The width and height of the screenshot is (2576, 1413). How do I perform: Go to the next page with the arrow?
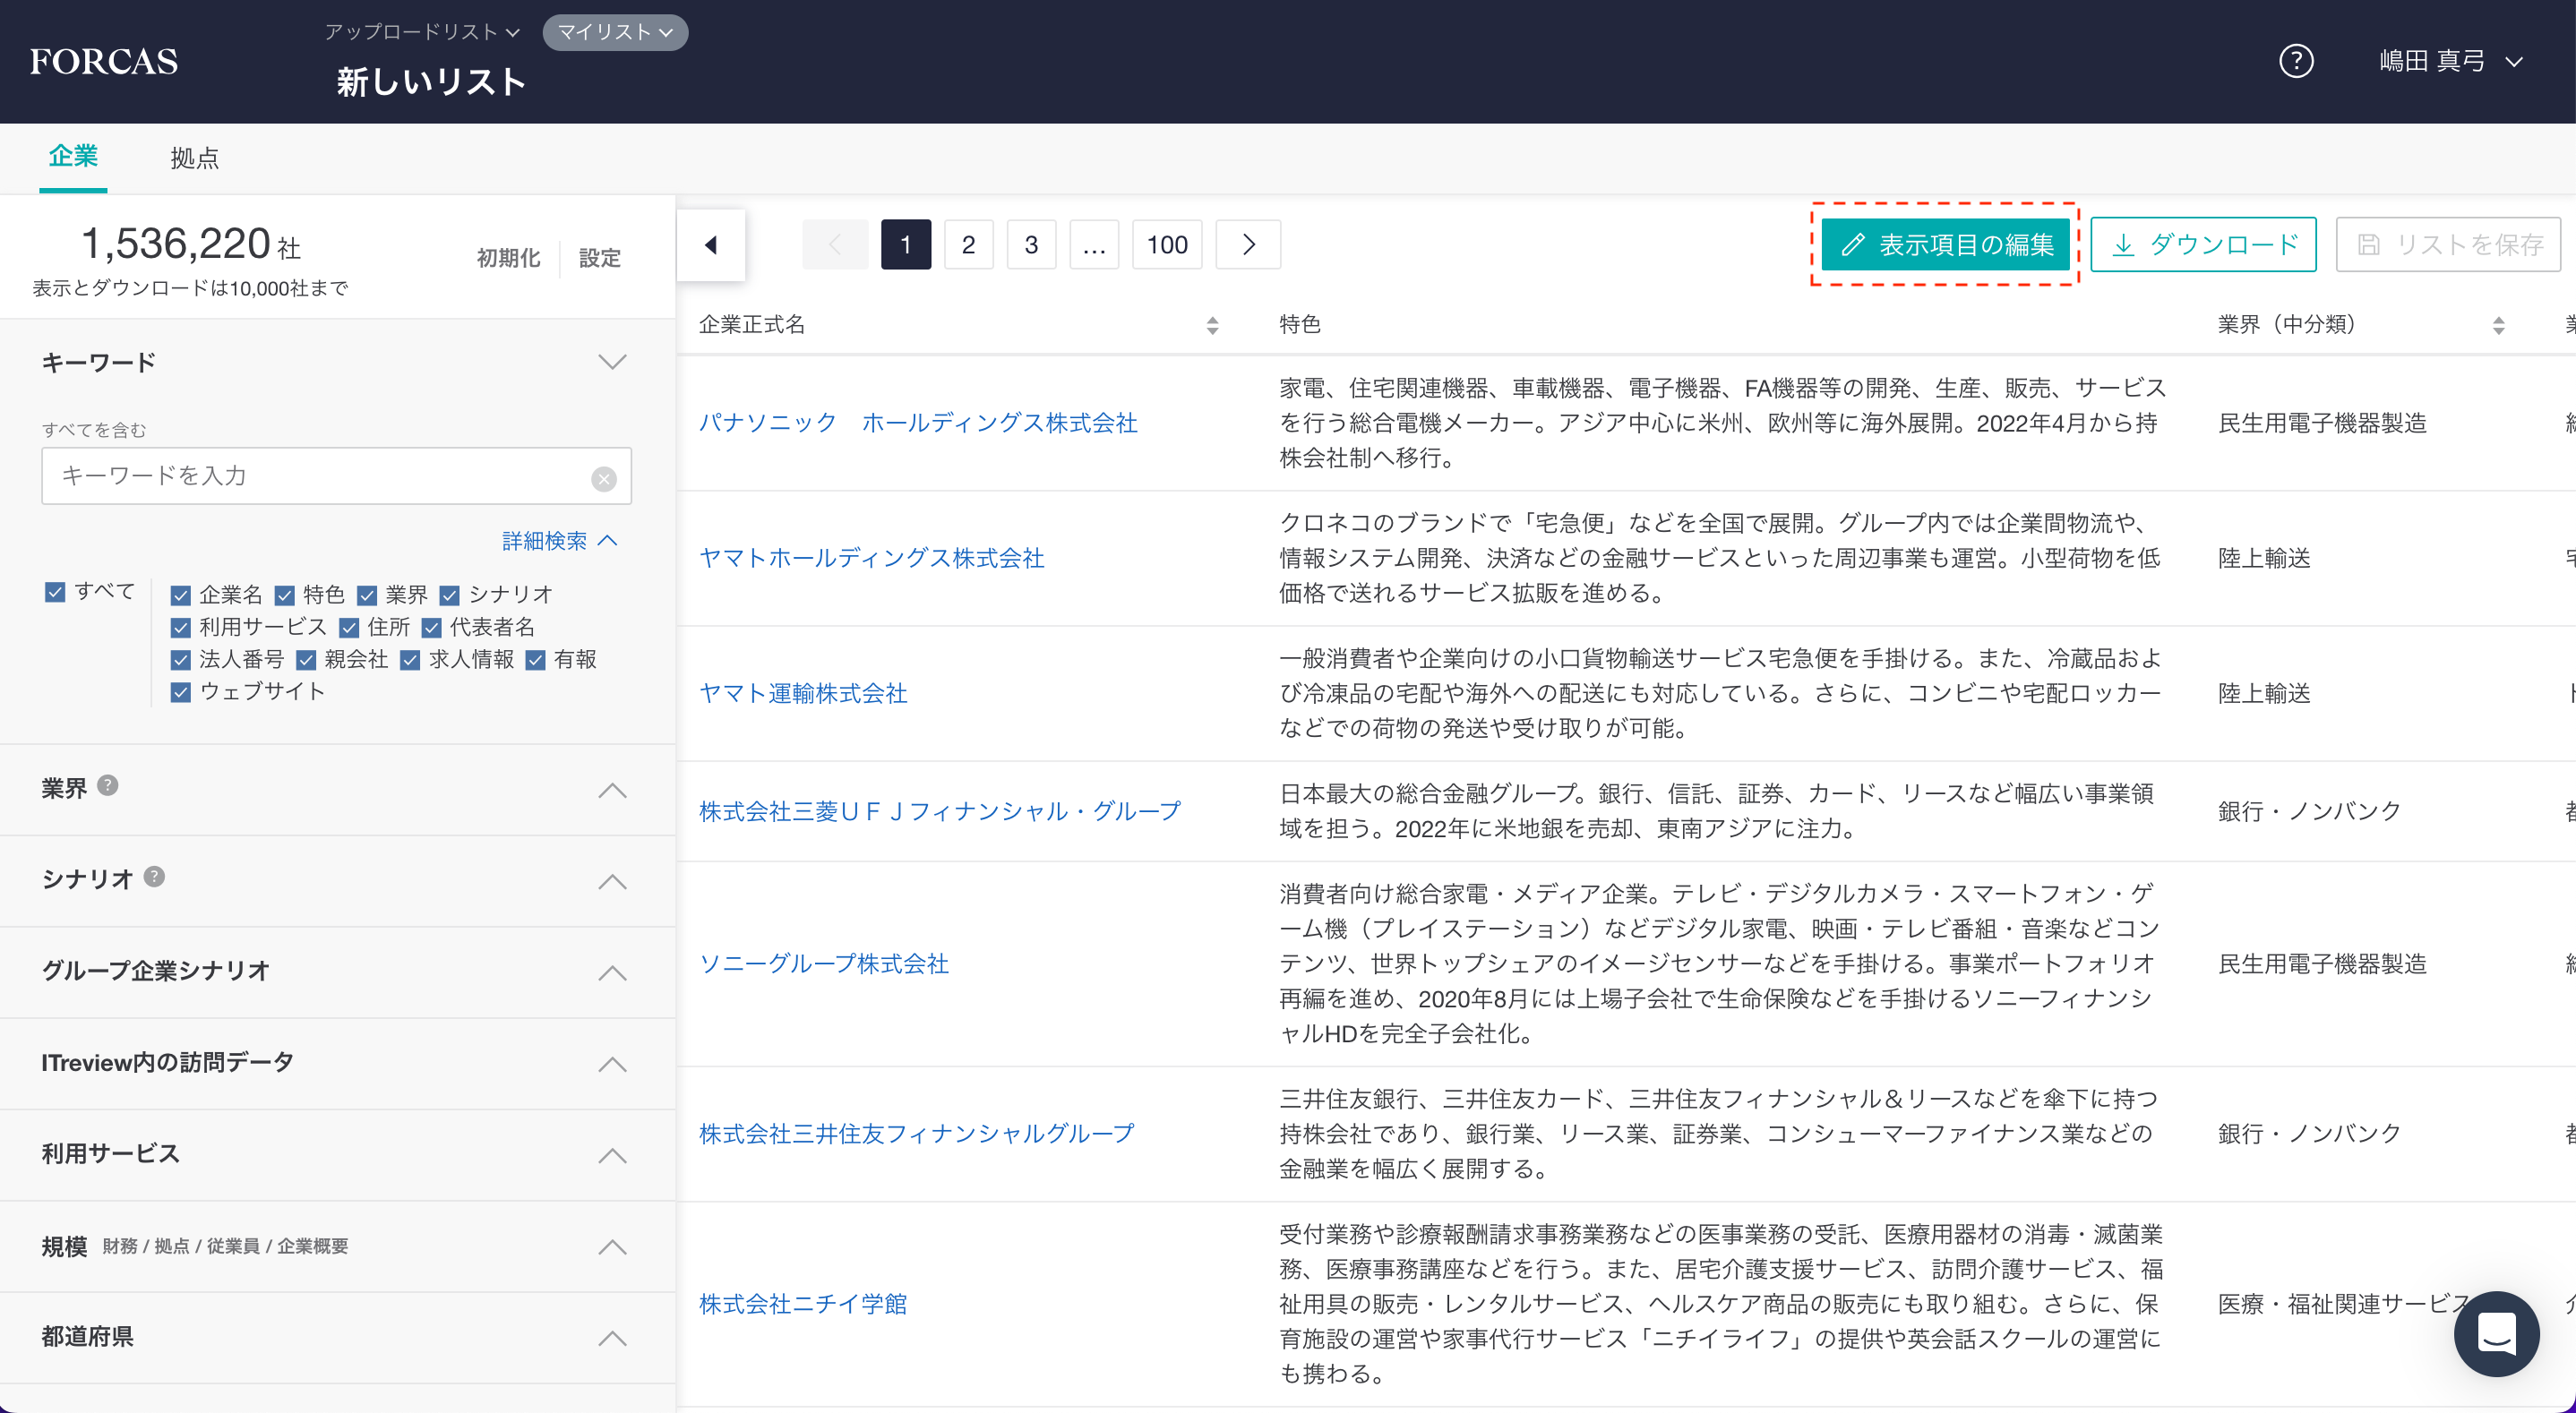(1247, 245)
